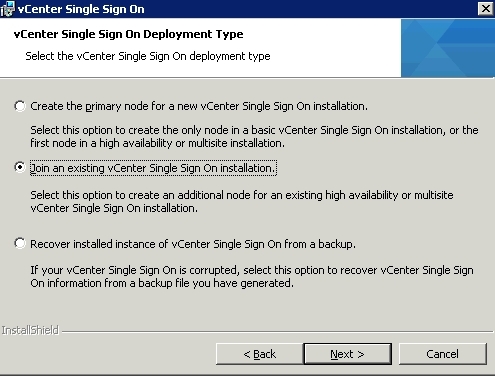This screenshot has width=495, height=376.
Task: Click the InstallShield label at the bottom
Action: point(30,330)
